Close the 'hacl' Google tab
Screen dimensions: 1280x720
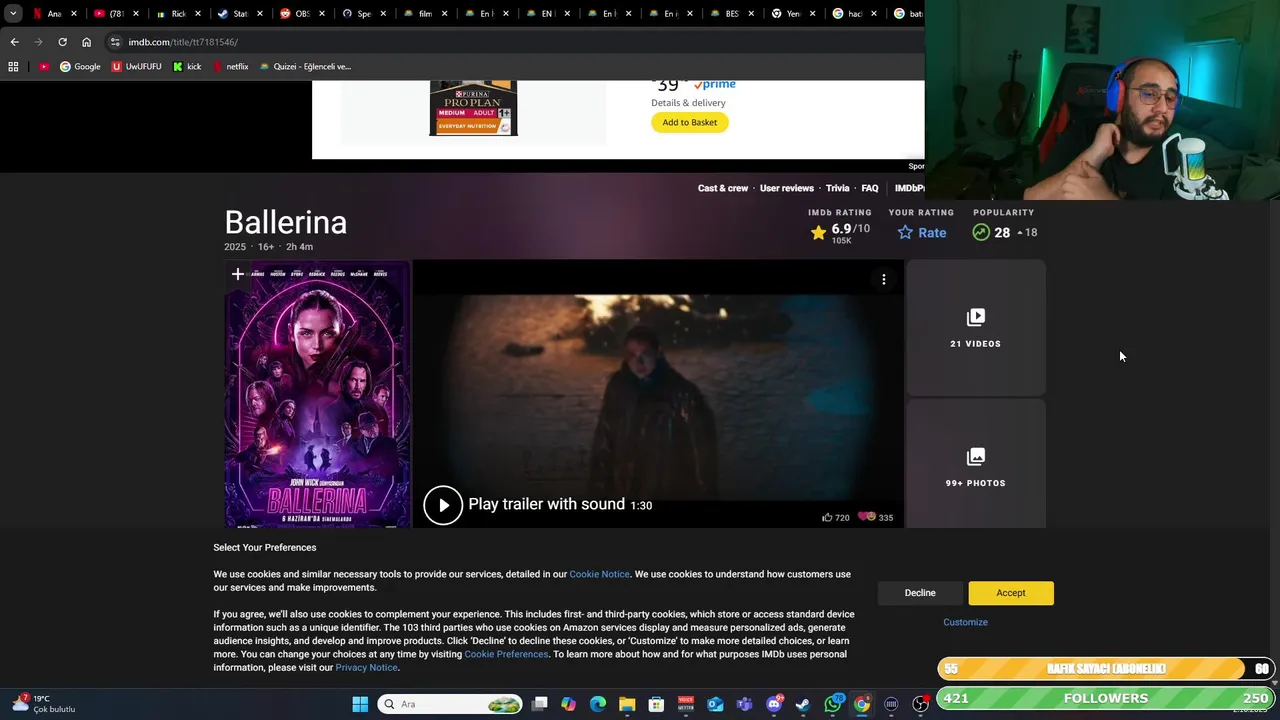pyautogui.click(x=874, y=14)
